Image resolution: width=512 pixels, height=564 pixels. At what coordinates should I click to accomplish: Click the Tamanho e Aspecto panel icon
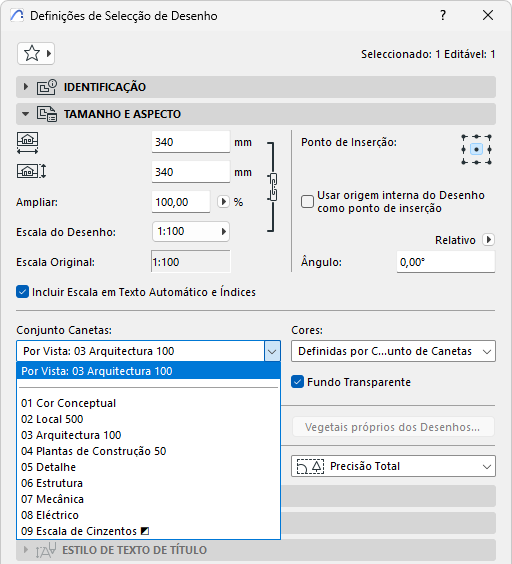coord(47,114)
